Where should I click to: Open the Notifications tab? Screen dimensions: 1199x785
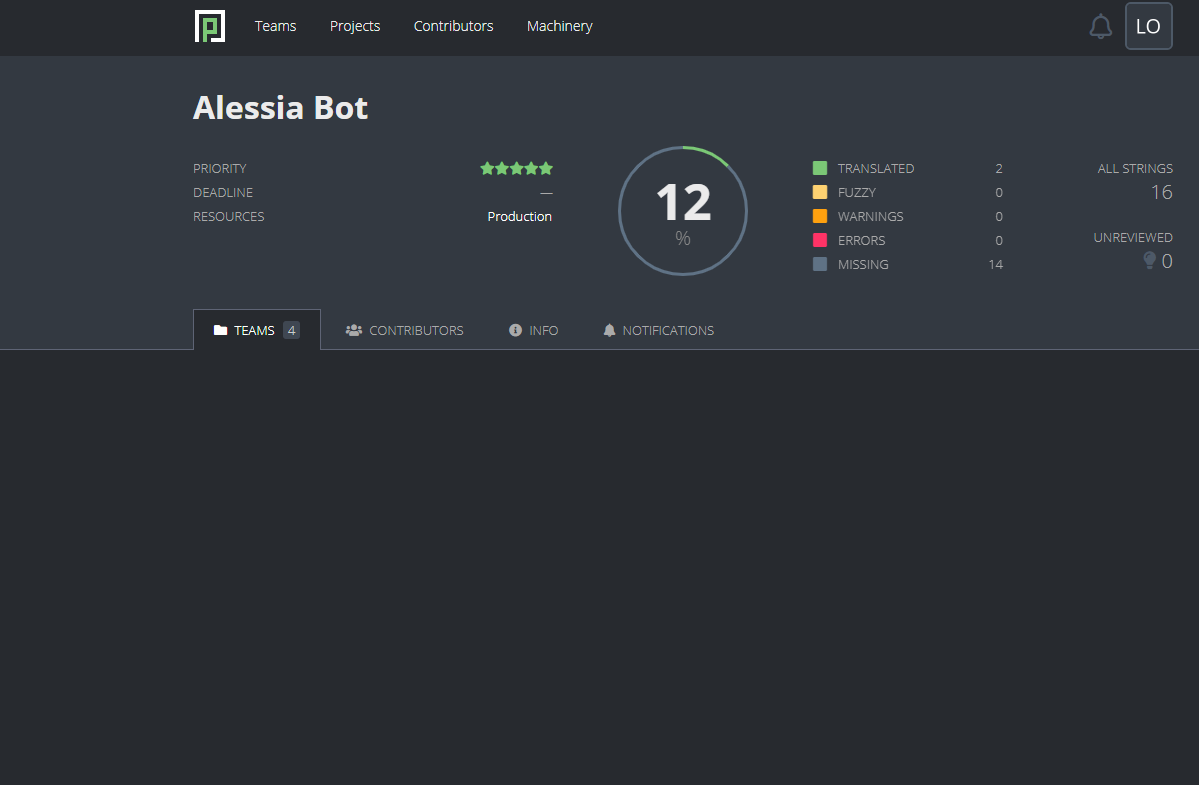tap(659, 330)
